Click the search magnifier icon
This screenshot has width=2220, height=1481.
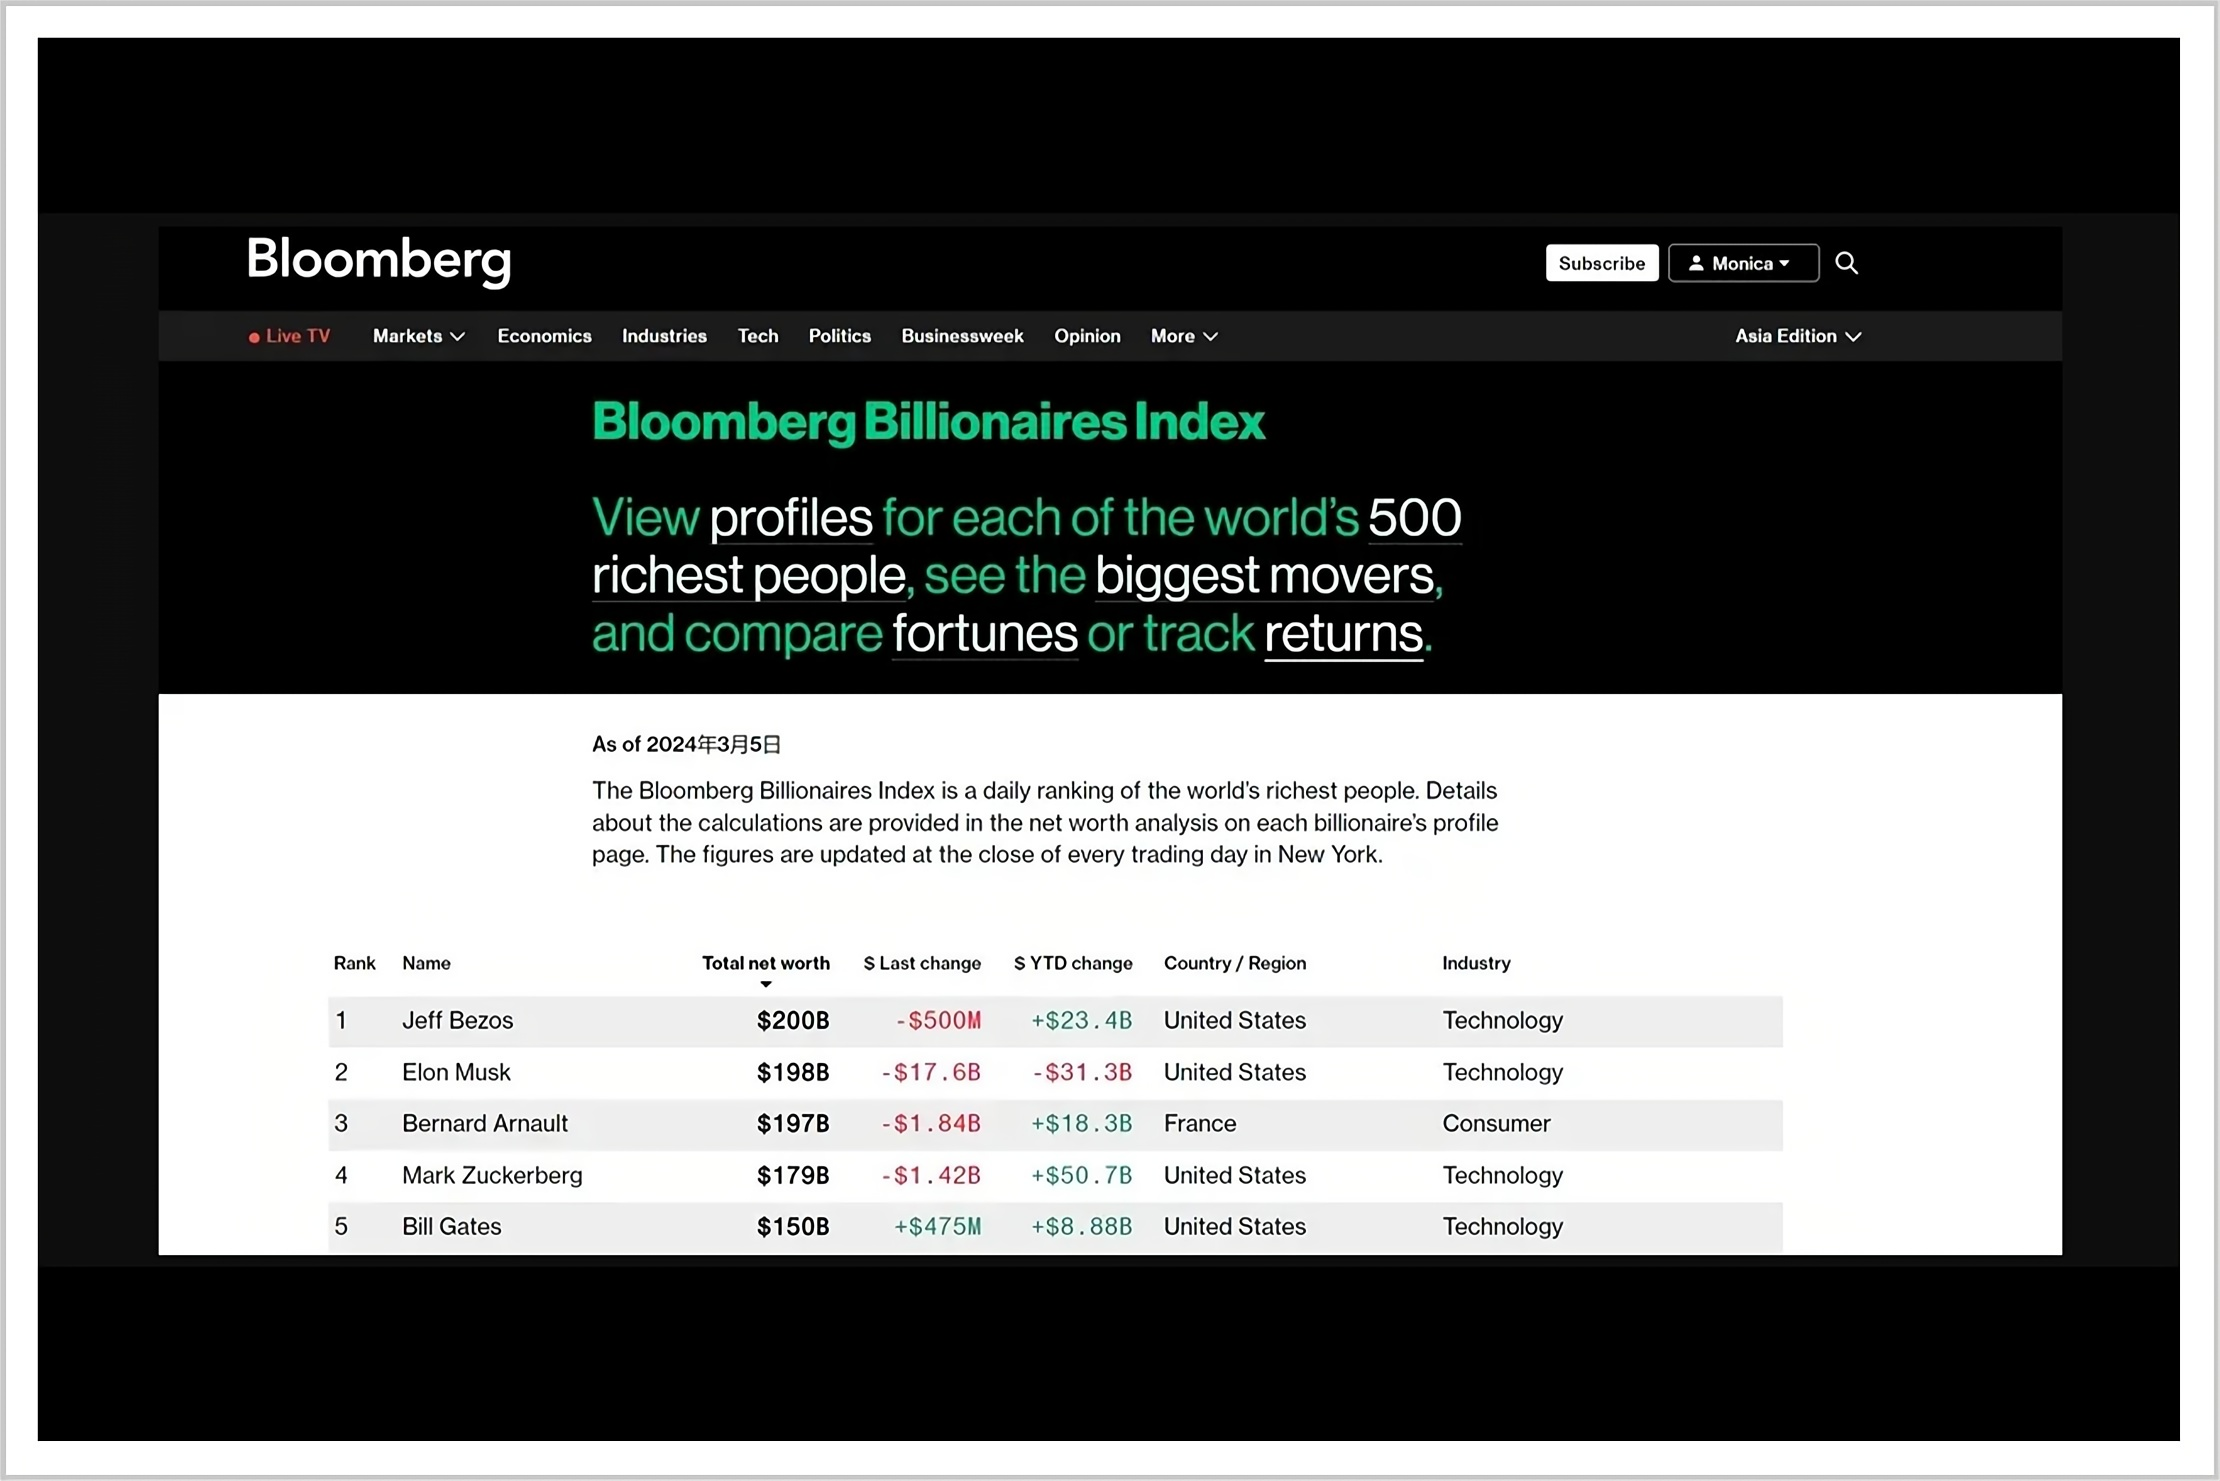(x=1846, y=263)
